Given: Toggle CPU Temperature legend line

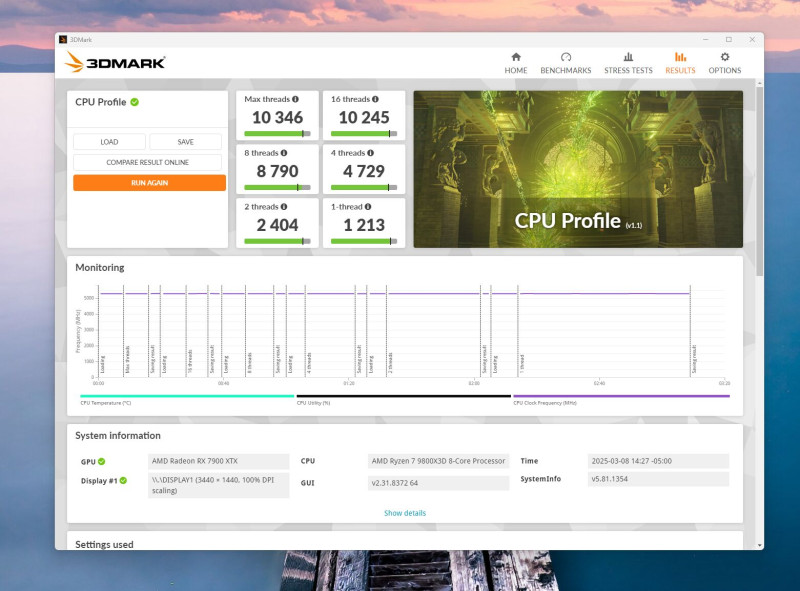Looking at the screenshot, I should coord(187,396).
